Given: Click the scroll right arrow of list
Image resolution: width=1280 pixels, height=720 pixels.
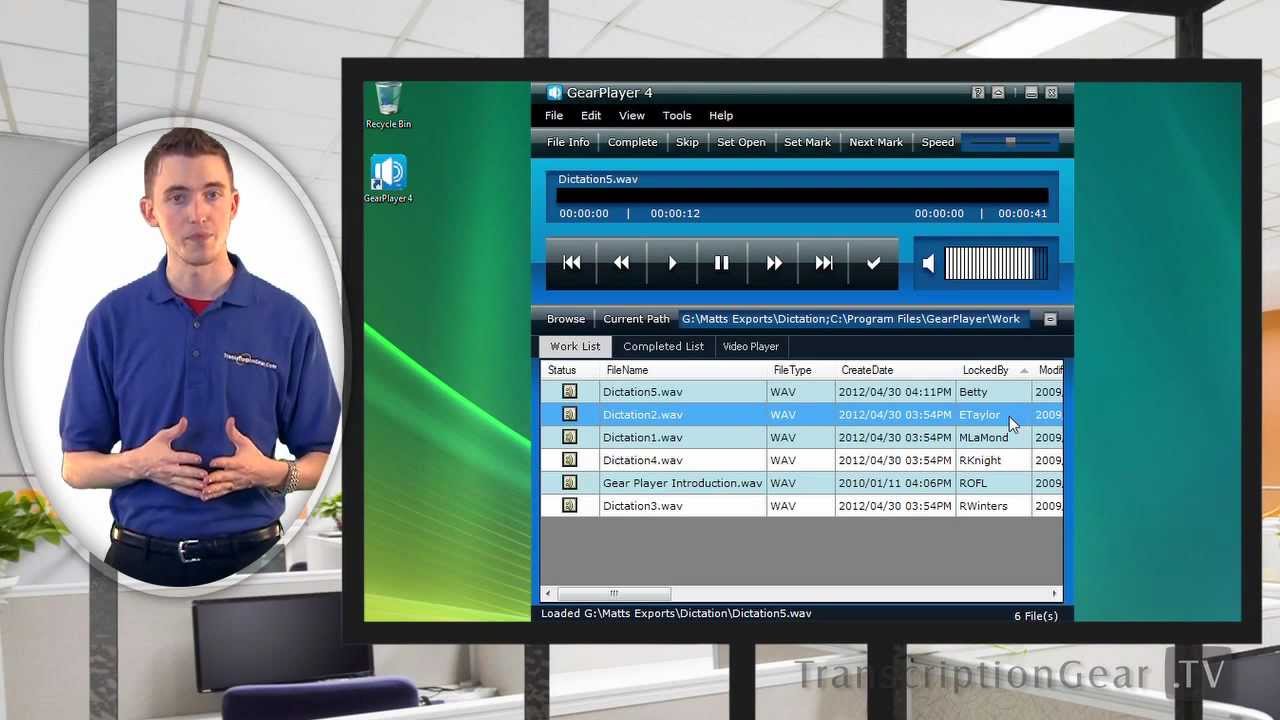Looking at the screenshot, I should pos(1055,594).
